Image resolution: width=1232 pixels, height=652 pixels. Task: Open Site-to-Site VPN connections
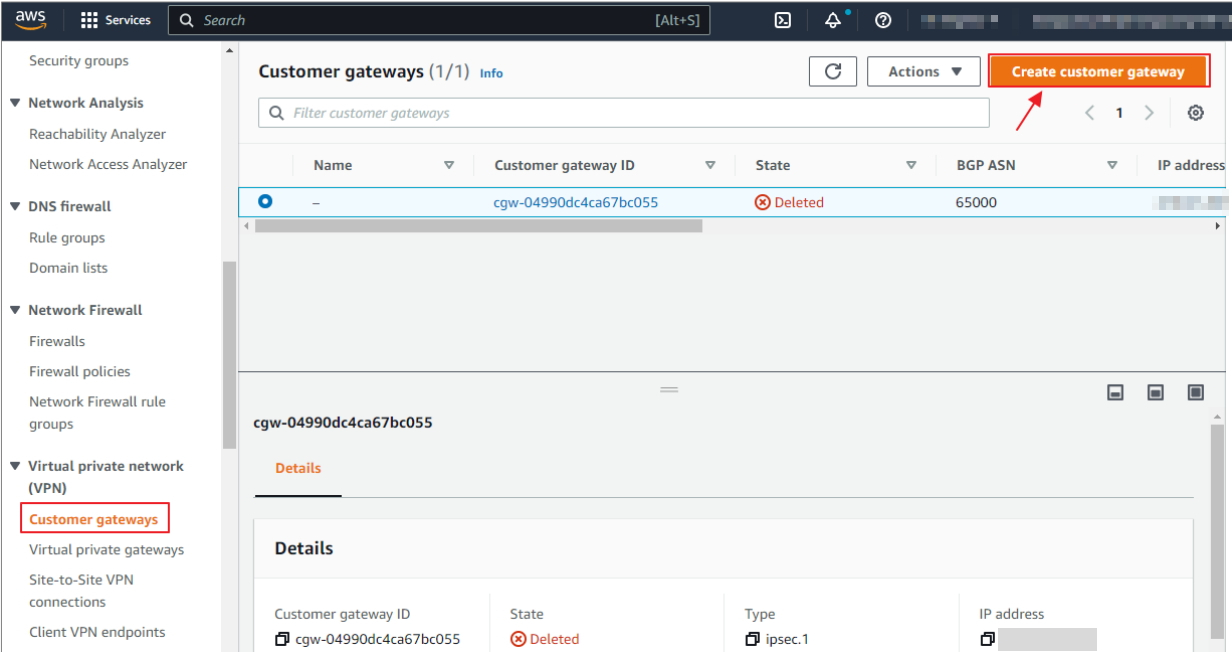tap(81, 591)
